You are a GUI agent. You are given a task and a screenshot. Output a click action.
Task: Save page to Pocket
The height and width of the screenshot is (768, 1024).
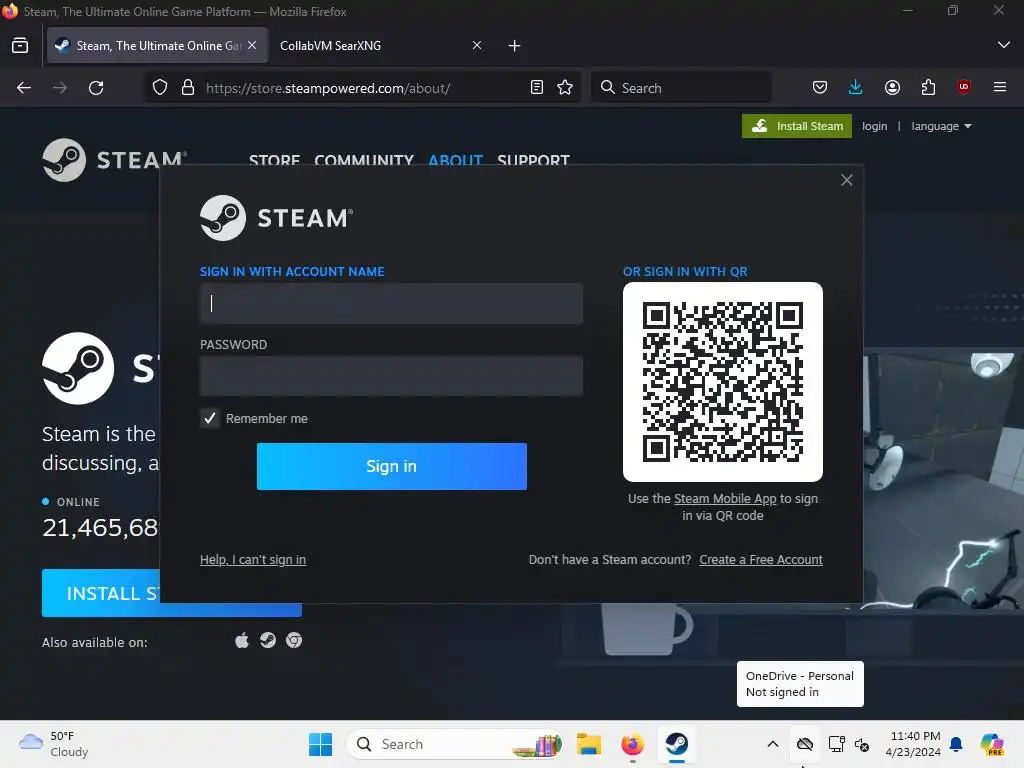tap(820, 88)
